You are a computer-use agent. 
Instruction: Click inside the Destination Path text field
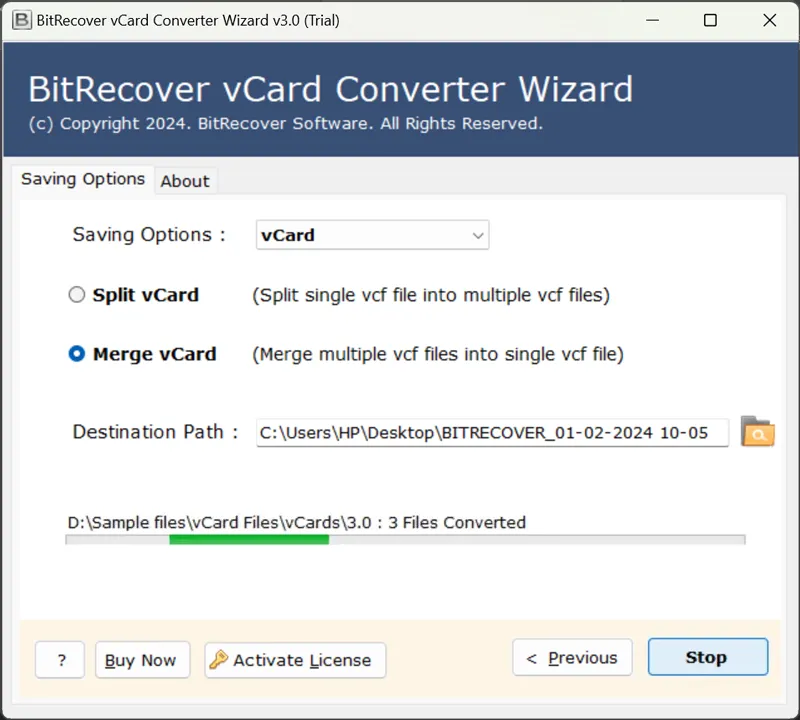point(491,432)
